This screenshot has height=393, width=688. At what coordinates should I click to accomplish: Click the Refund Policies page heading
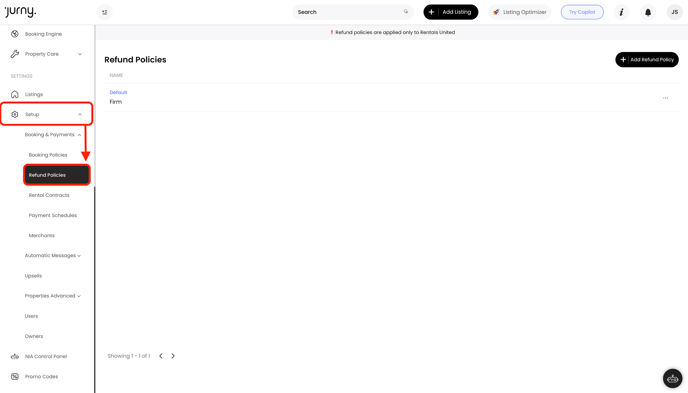pos(135,60)
